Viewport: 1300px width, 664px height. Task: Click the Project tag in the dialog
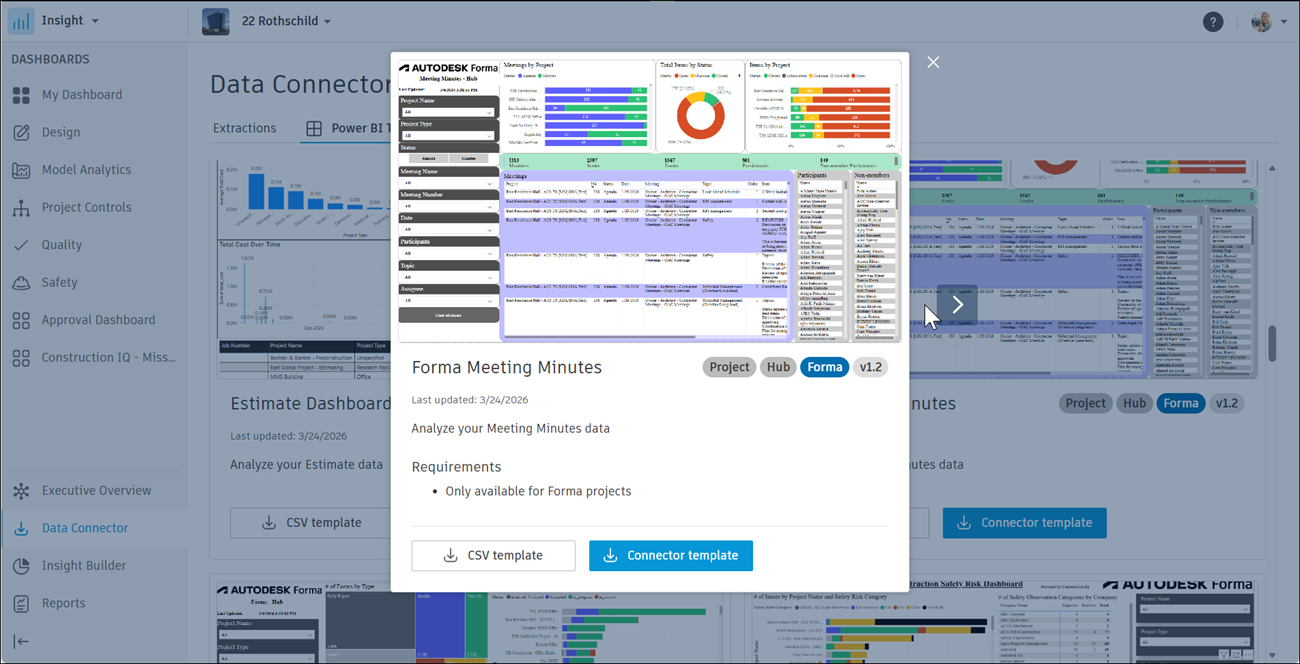tap(729, 367)
